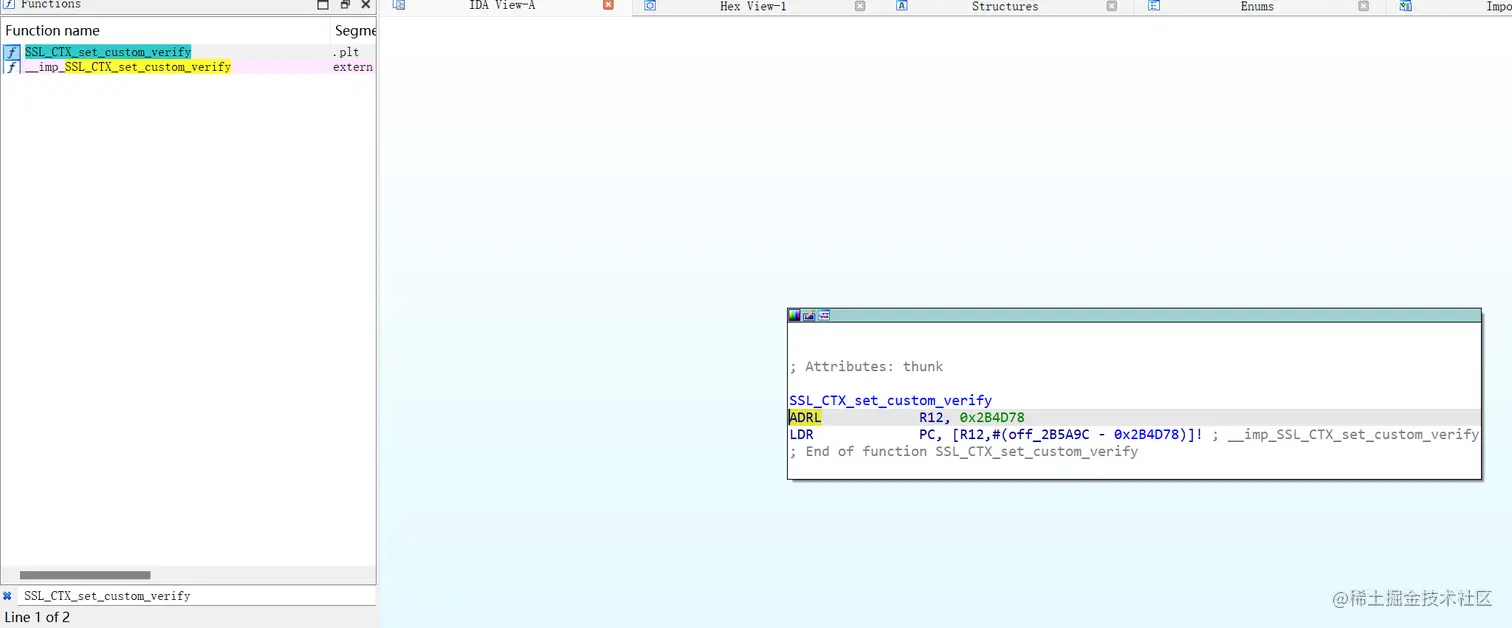Close the IDA View-A tab

click(x=609, y=6)
